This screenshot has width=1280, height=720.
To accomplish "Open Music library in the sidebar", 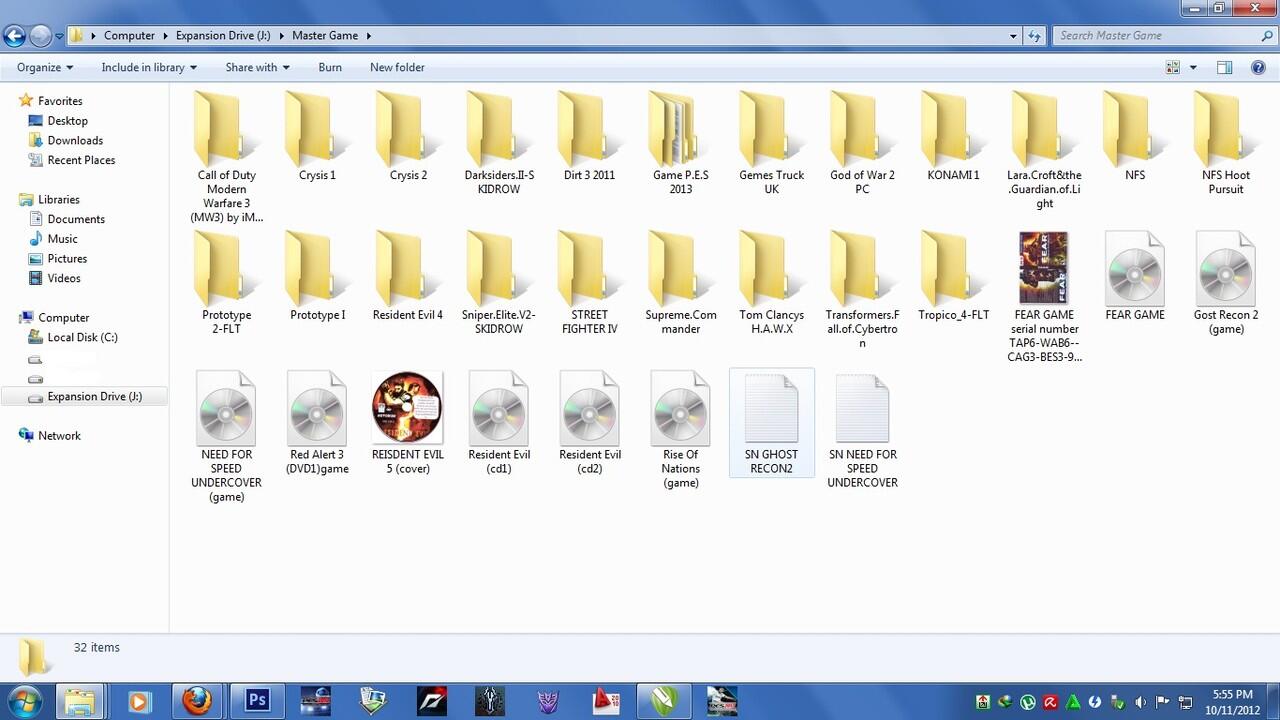I will pos(62,239).
